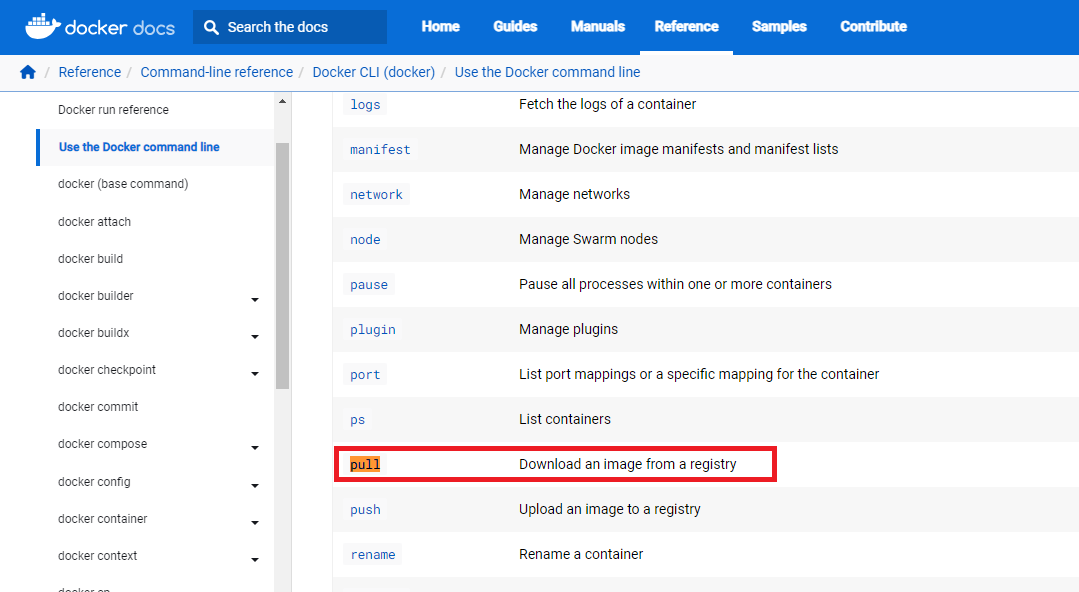Expand the docker container submenu arrow
Viewport: 1079px width, 592px height.
255,522
